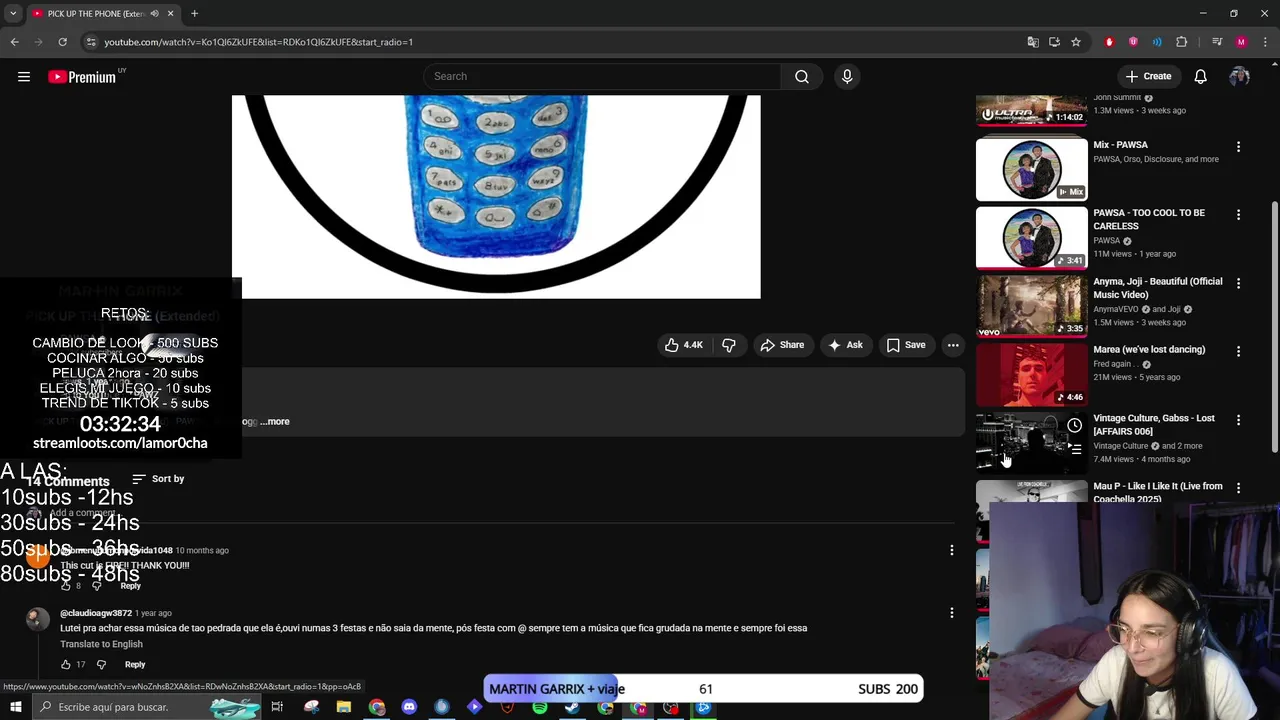Open Windows Start menu
The height and width of the screenshot is (720, 1280).
click(15, 707)
